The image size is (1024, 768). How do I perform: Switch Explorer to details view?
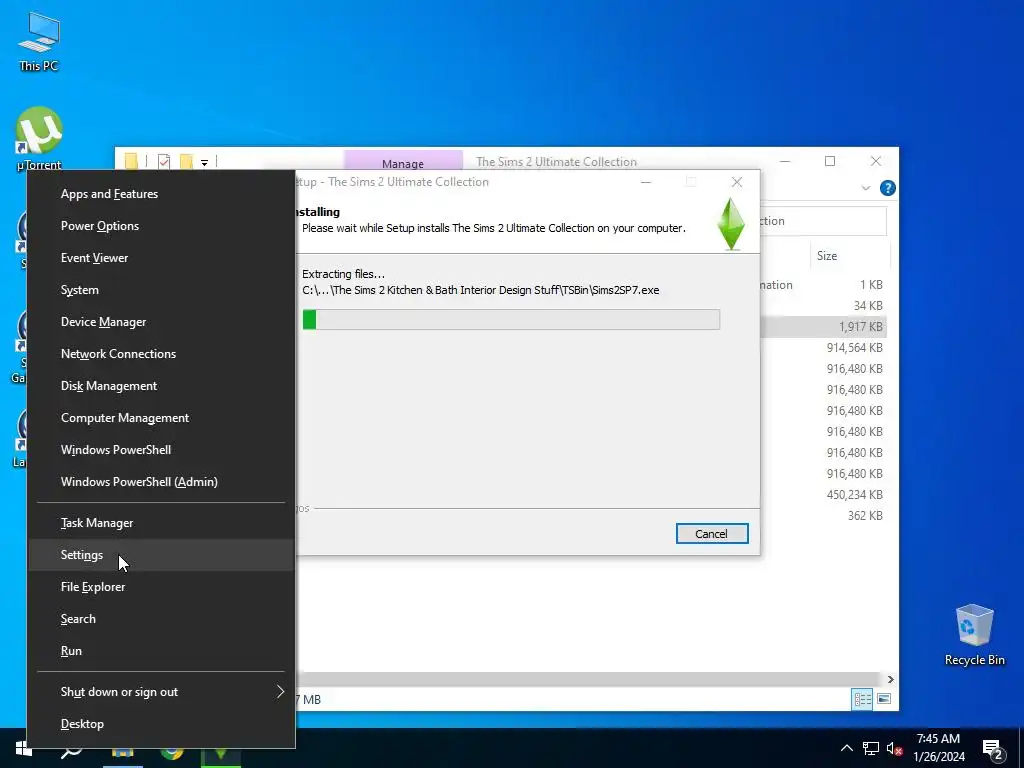pos(862,699)
